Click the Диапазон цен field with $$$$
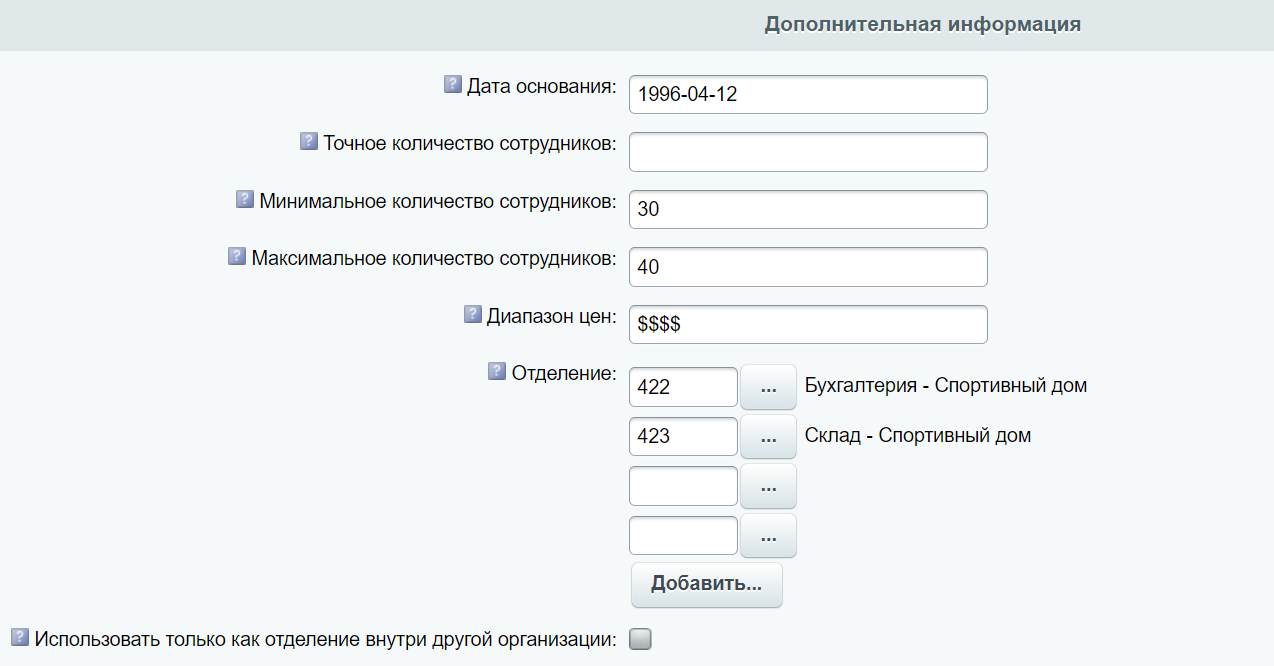1274x666 pixels. [x=808, y=325]
